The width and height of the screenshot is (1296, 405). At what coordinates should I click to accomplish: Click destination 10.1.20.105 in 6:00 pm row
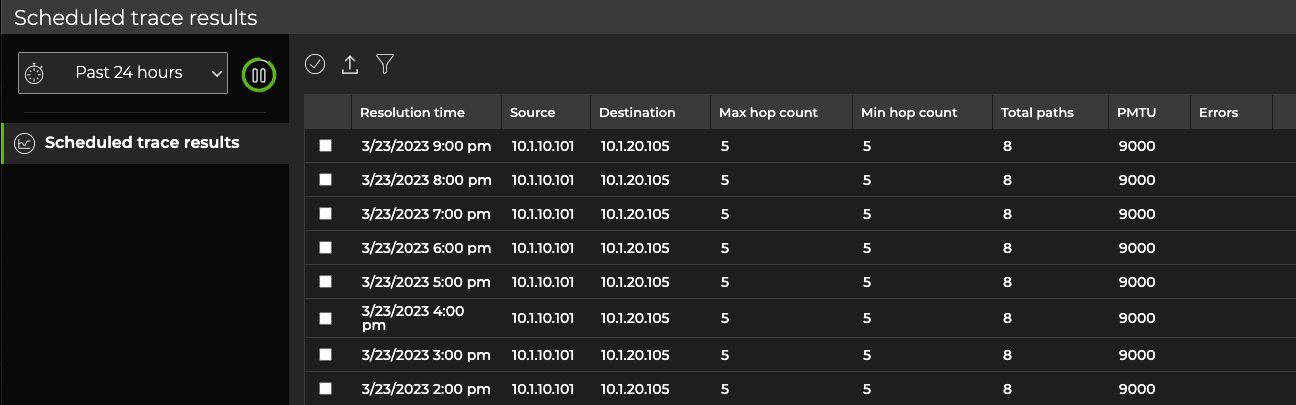pyautogui.click(x=635, y=248)
